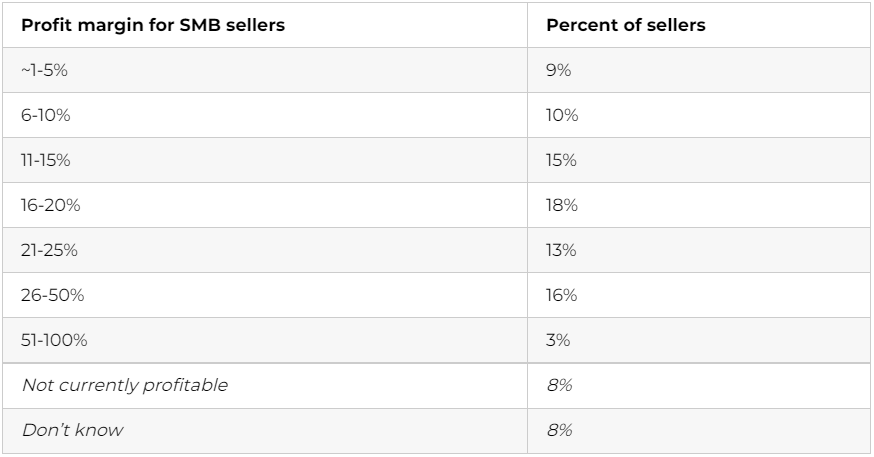Select the '51-100%' margin cell
This screenshot has width=874, height=457.
point(53,341)
